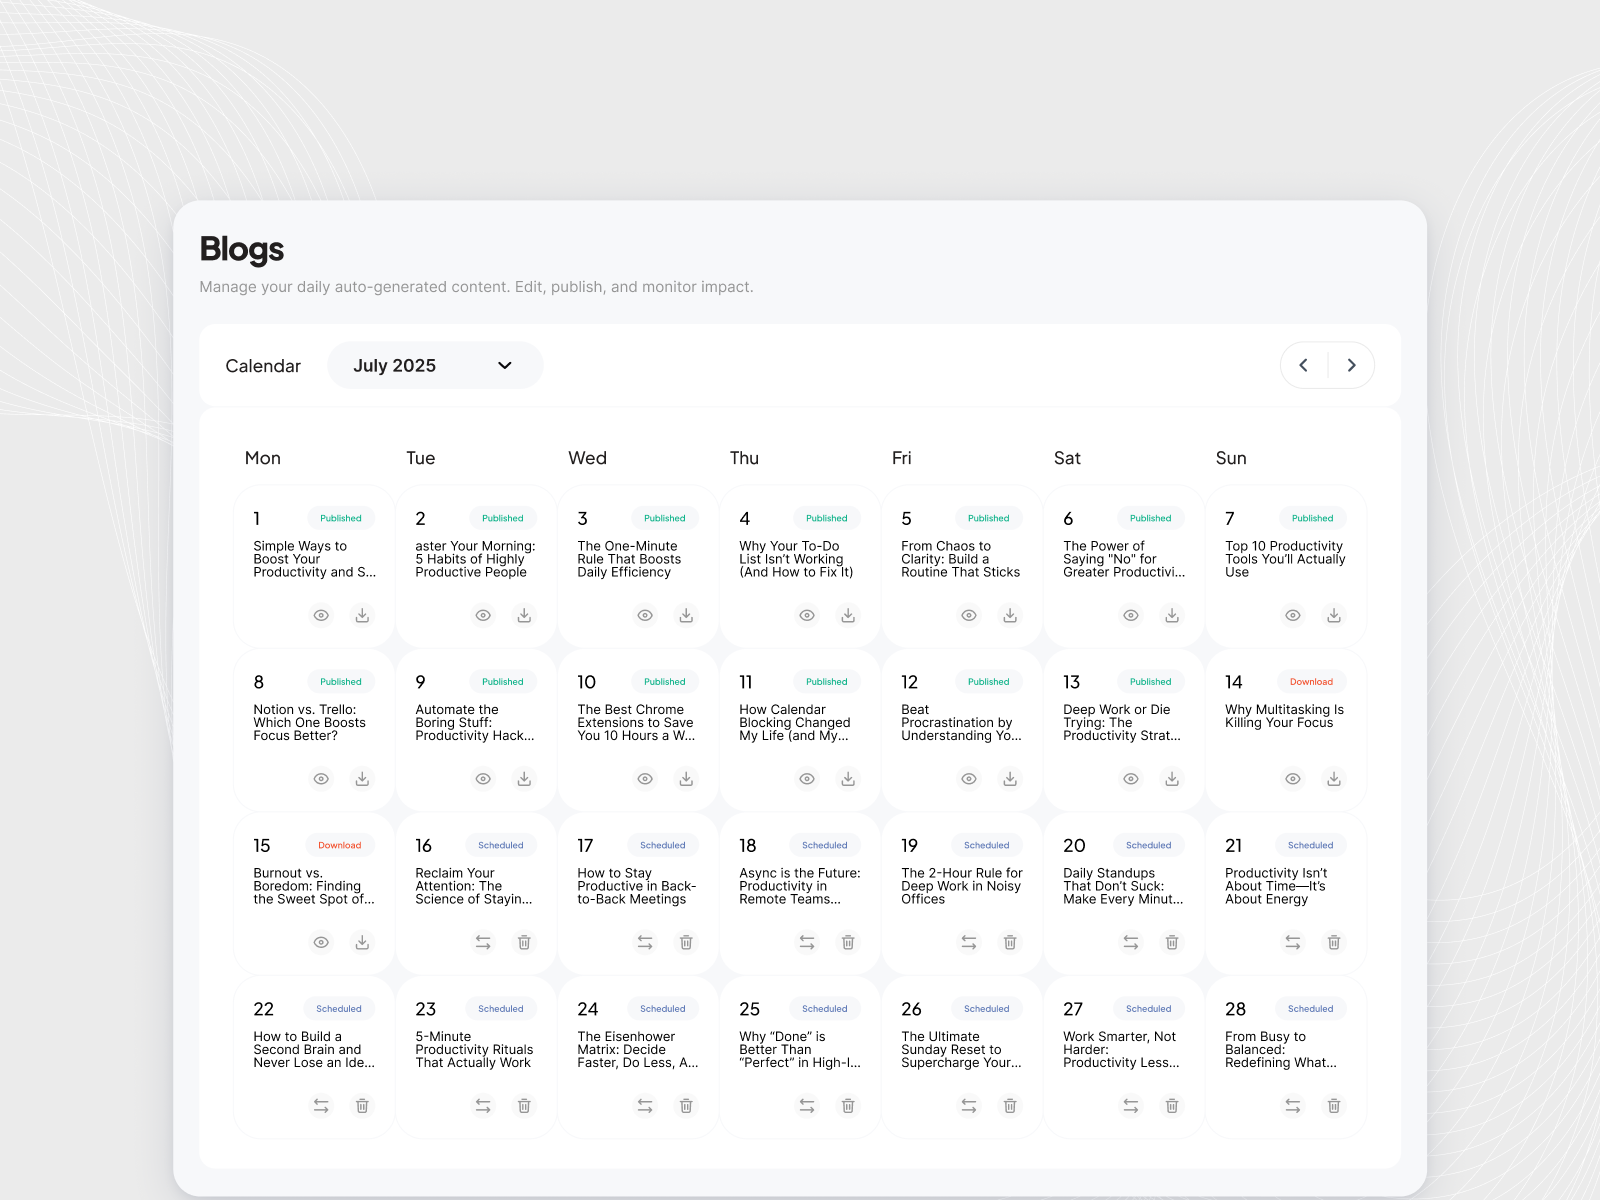Open the trash icon on July 17's post
Screen dimensions: 1600x1200
tap(686, 942)
